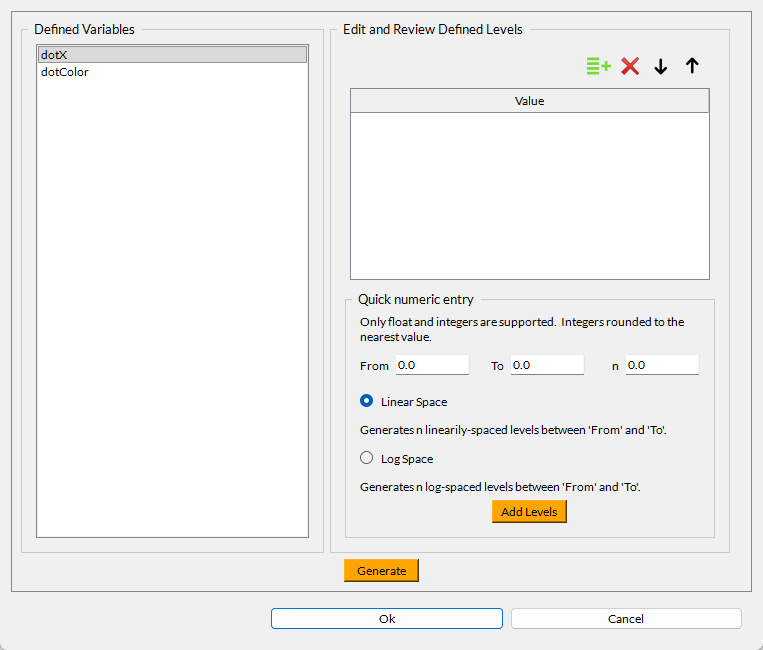Click the red X delete level icon

[x=630, y=66]
